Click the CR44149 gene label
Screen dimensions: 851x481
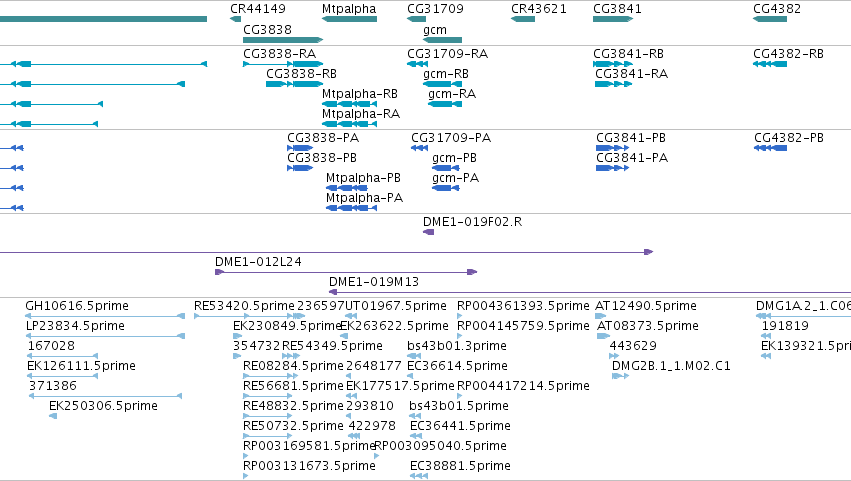click(x=257, y=9)
